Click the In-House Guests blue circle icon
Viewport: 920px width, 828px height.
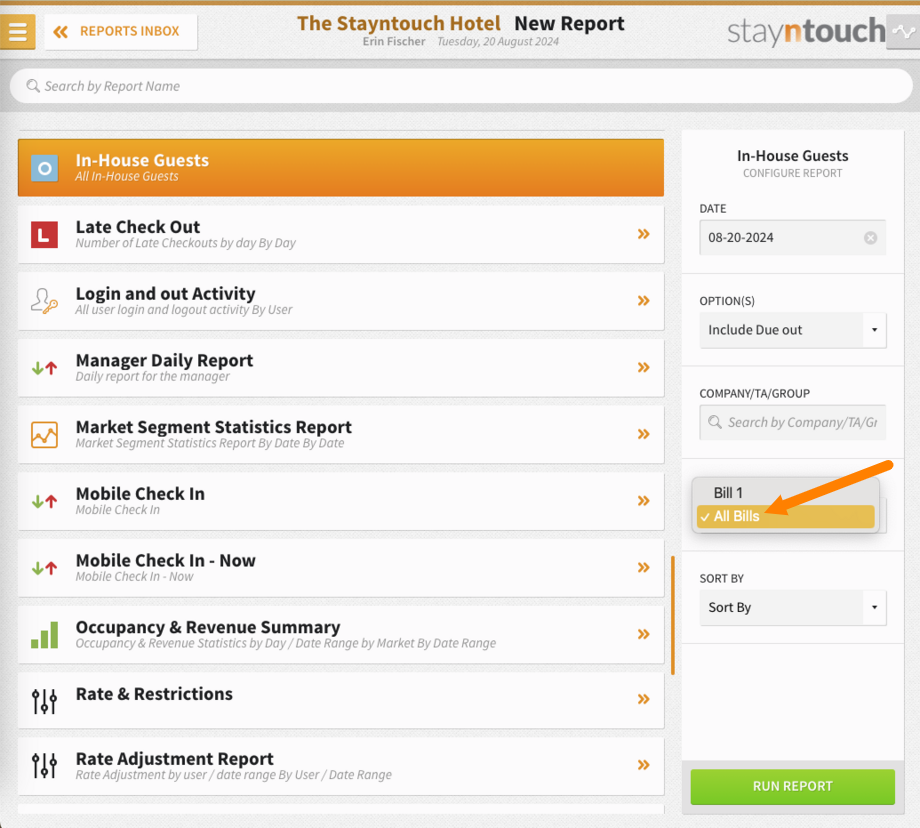[45, 168]
